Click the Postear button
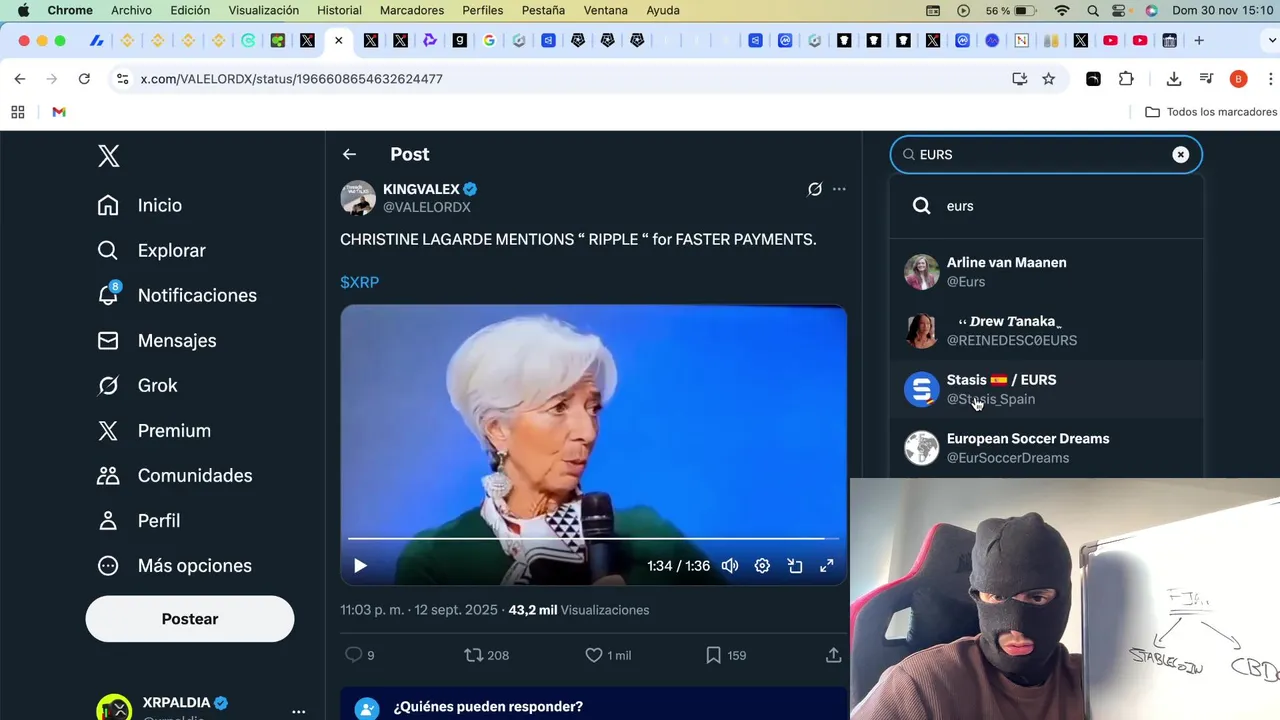This screenshot has height=720, width=1280. [190, 619]
